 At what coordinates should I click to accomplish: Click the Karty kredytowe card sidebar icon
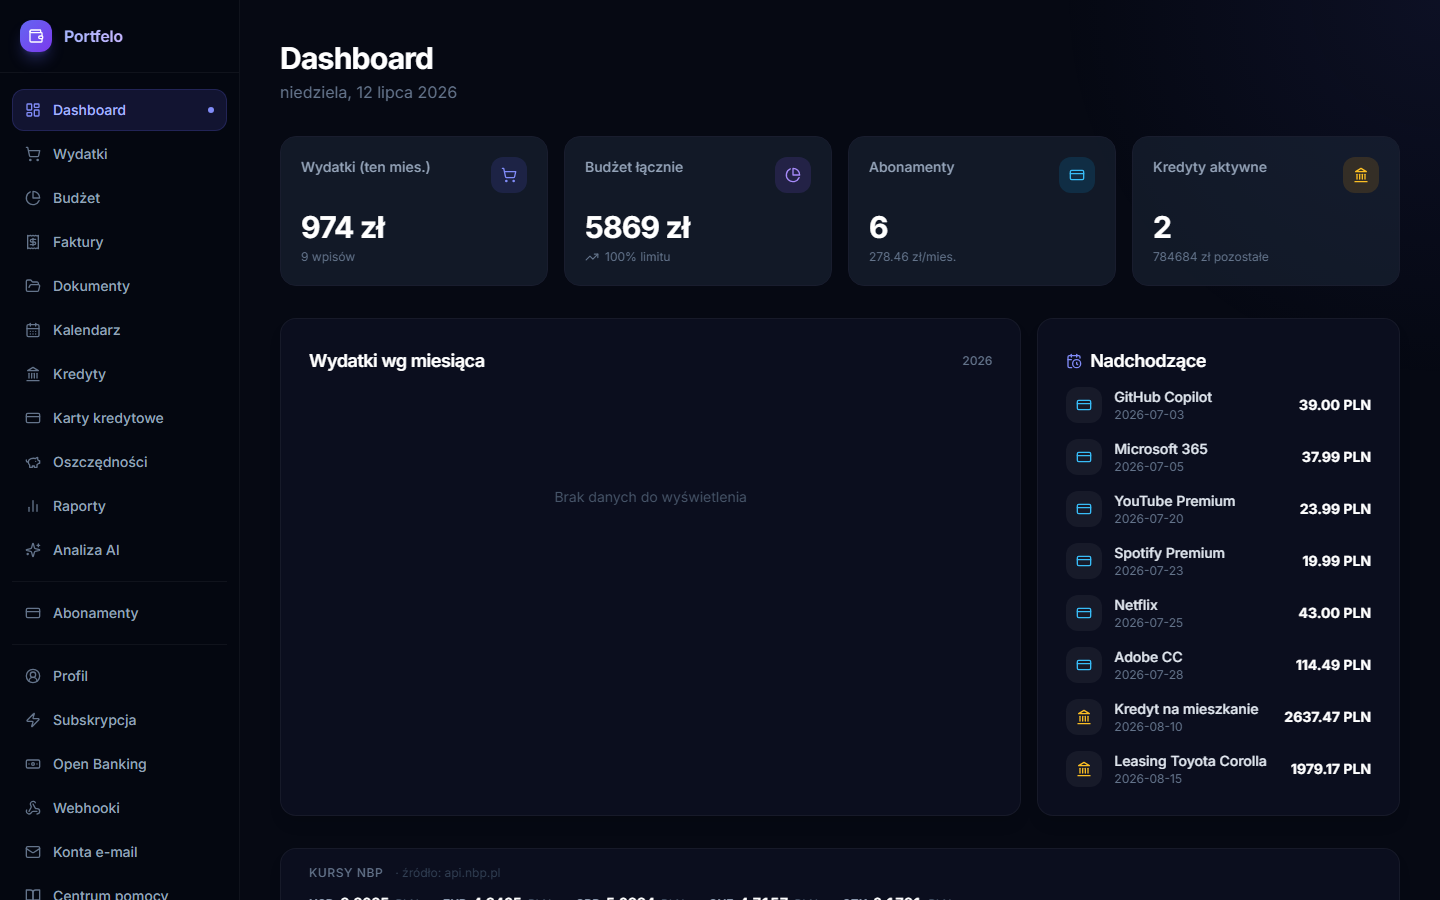[x=33, y=418]
